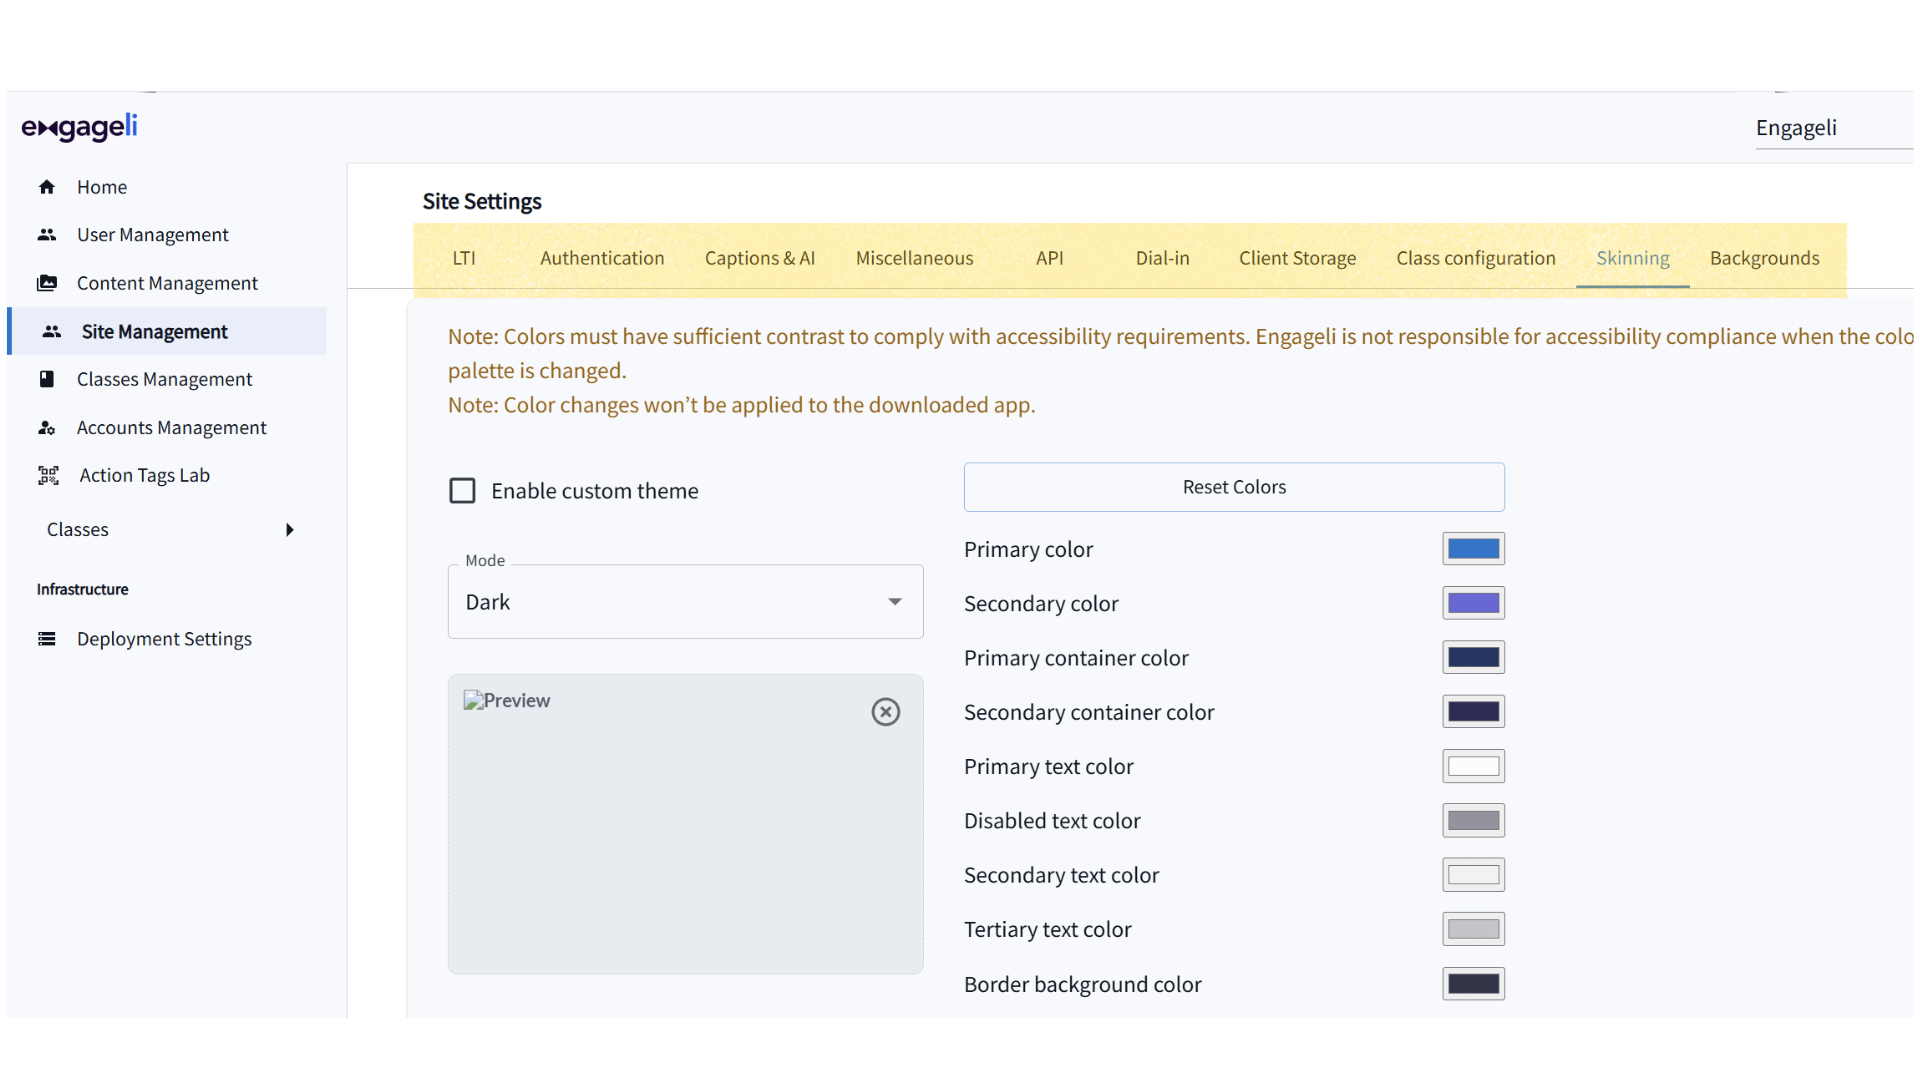Open the Secondary color swatch
Viewport: 1920px width, 1080px height.
point(1473,603)
